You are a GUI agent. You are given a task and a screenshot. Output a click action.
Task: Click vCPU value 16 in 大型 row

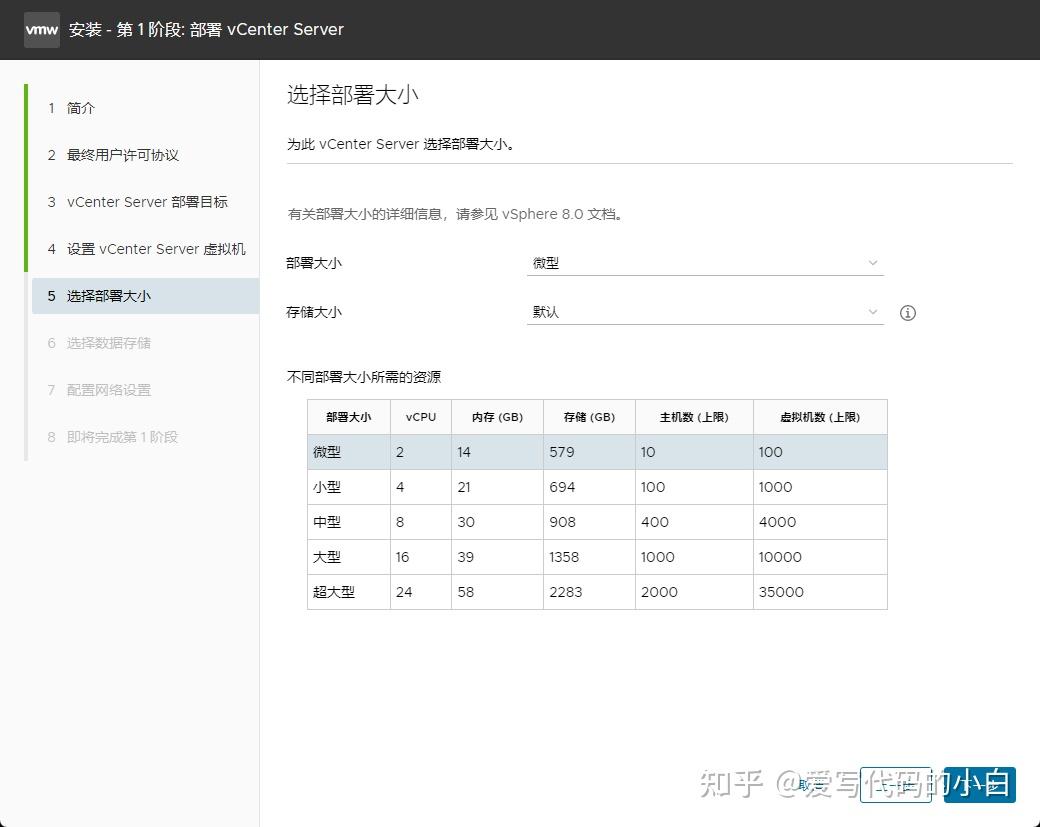click(x=403, y=558)
